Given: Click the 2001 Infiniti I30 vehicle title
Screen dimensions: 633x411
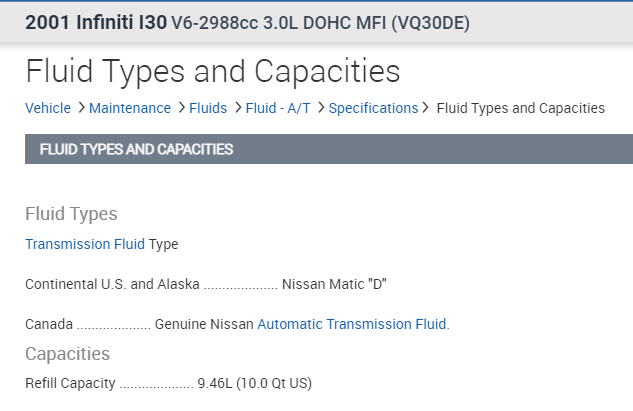Looking at the screenshot, I should [x=96, y=22].
